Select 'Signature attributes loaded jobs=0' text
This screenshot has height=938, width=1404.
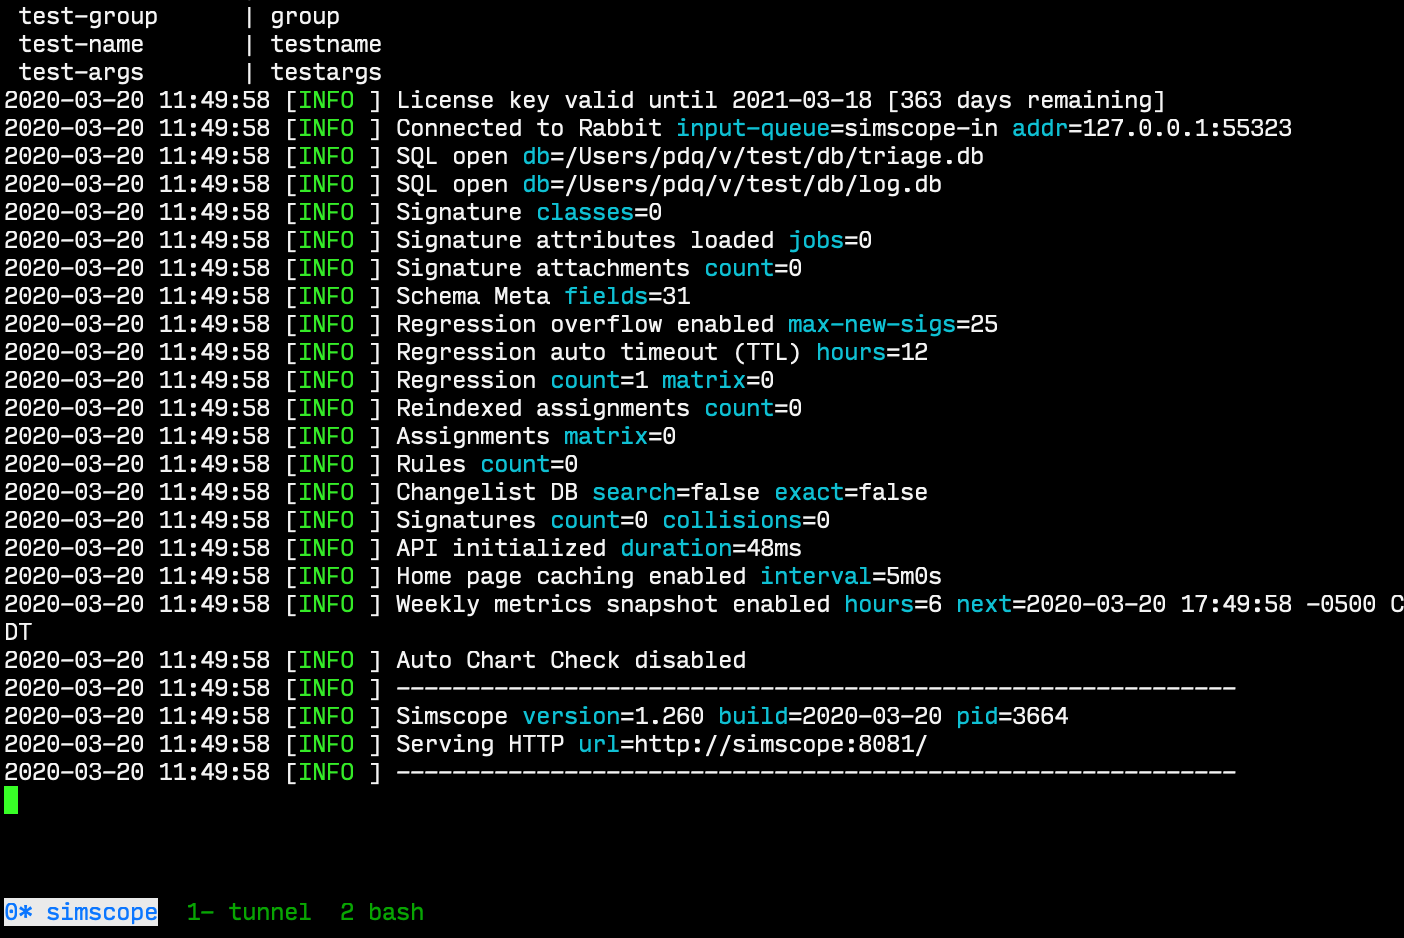pyautogui.click(x=634, y=240)
